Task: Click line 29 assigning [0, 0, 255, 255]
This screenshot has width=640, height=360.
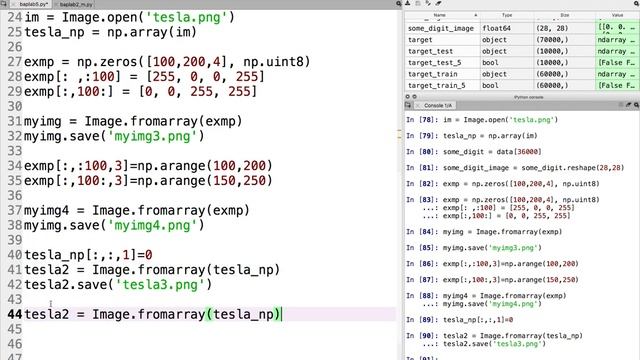Action: coord(141,91)
